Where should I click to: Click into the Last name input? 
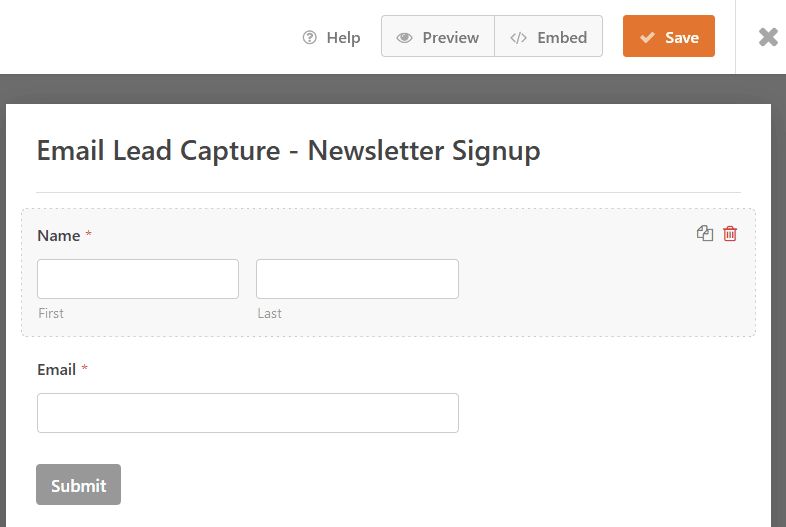pyautogui.click(x=357, y=279)
